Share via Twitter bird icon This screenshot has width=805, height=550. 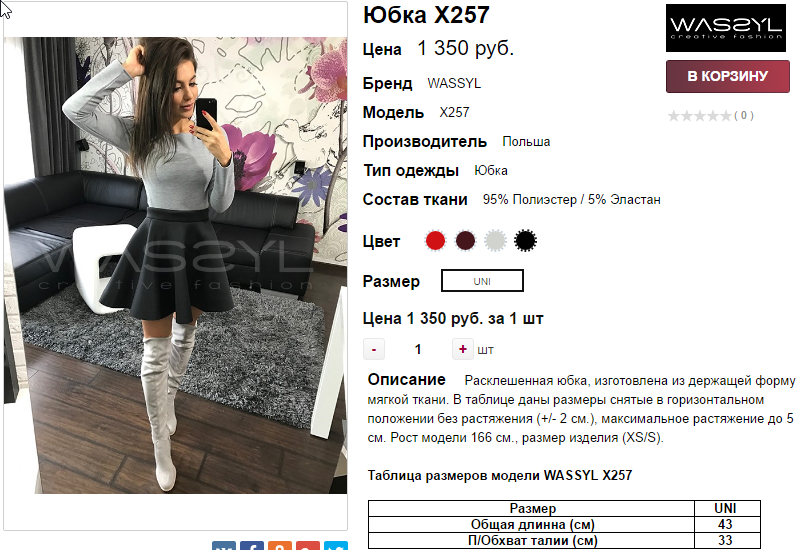[x=335, y=545]
